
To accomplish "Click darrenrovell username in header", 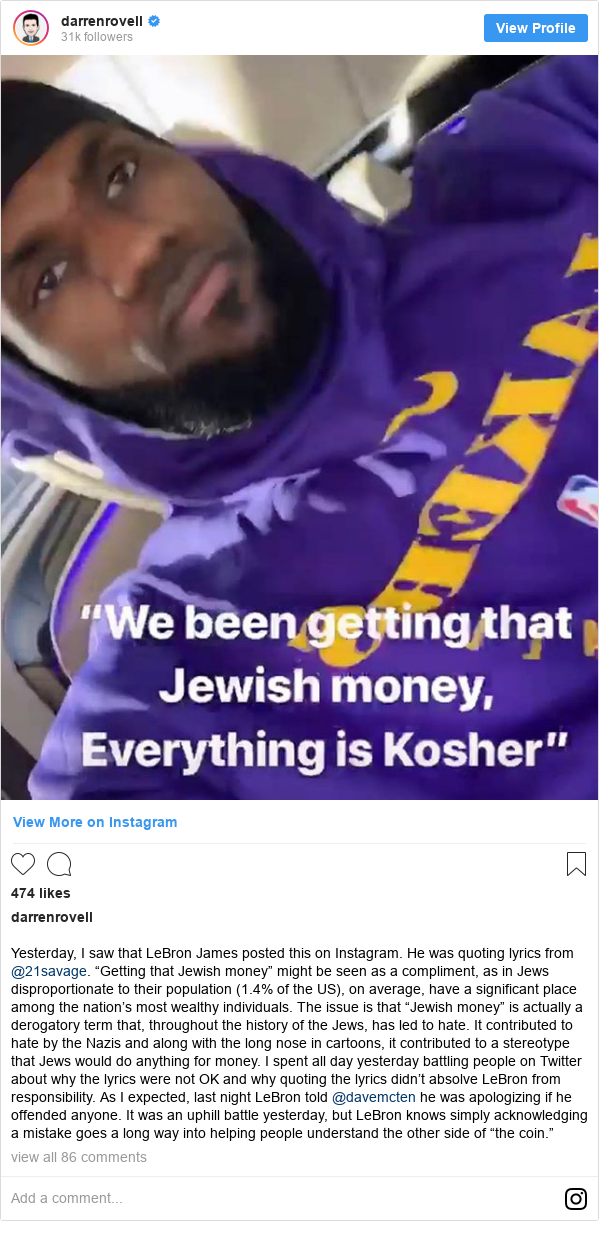I will (x=102, y=21).
